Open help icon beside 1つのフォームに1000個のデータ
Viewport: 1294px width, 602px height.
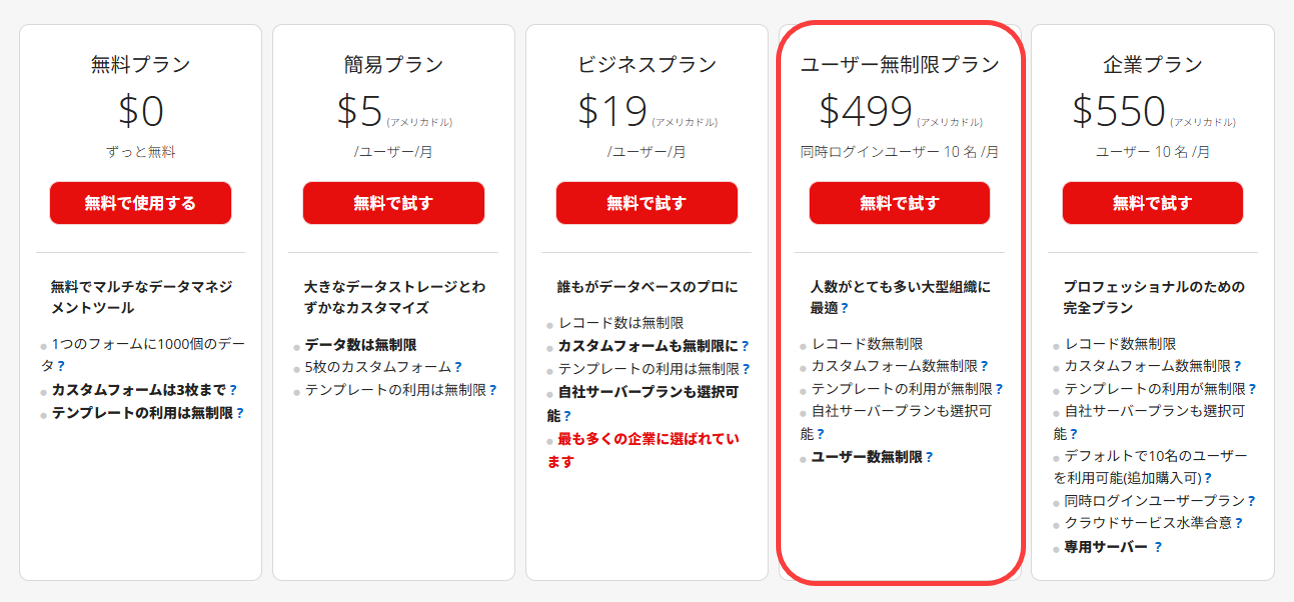point(61,366)
